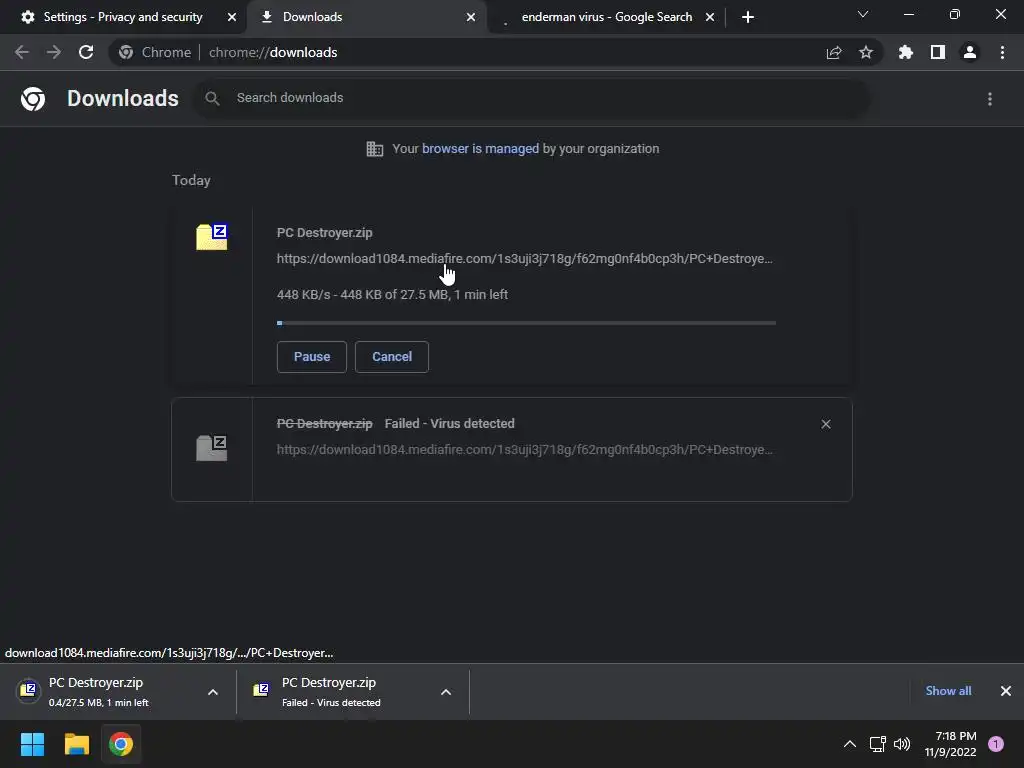Close the download shelf bar

[1006, 691]
